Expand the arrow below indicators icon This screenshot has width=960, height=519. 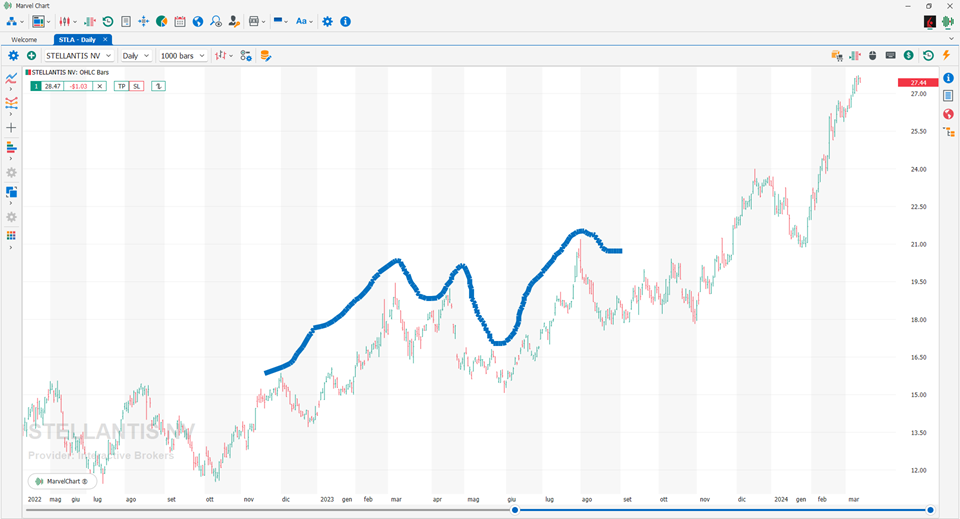pos(11,89)
